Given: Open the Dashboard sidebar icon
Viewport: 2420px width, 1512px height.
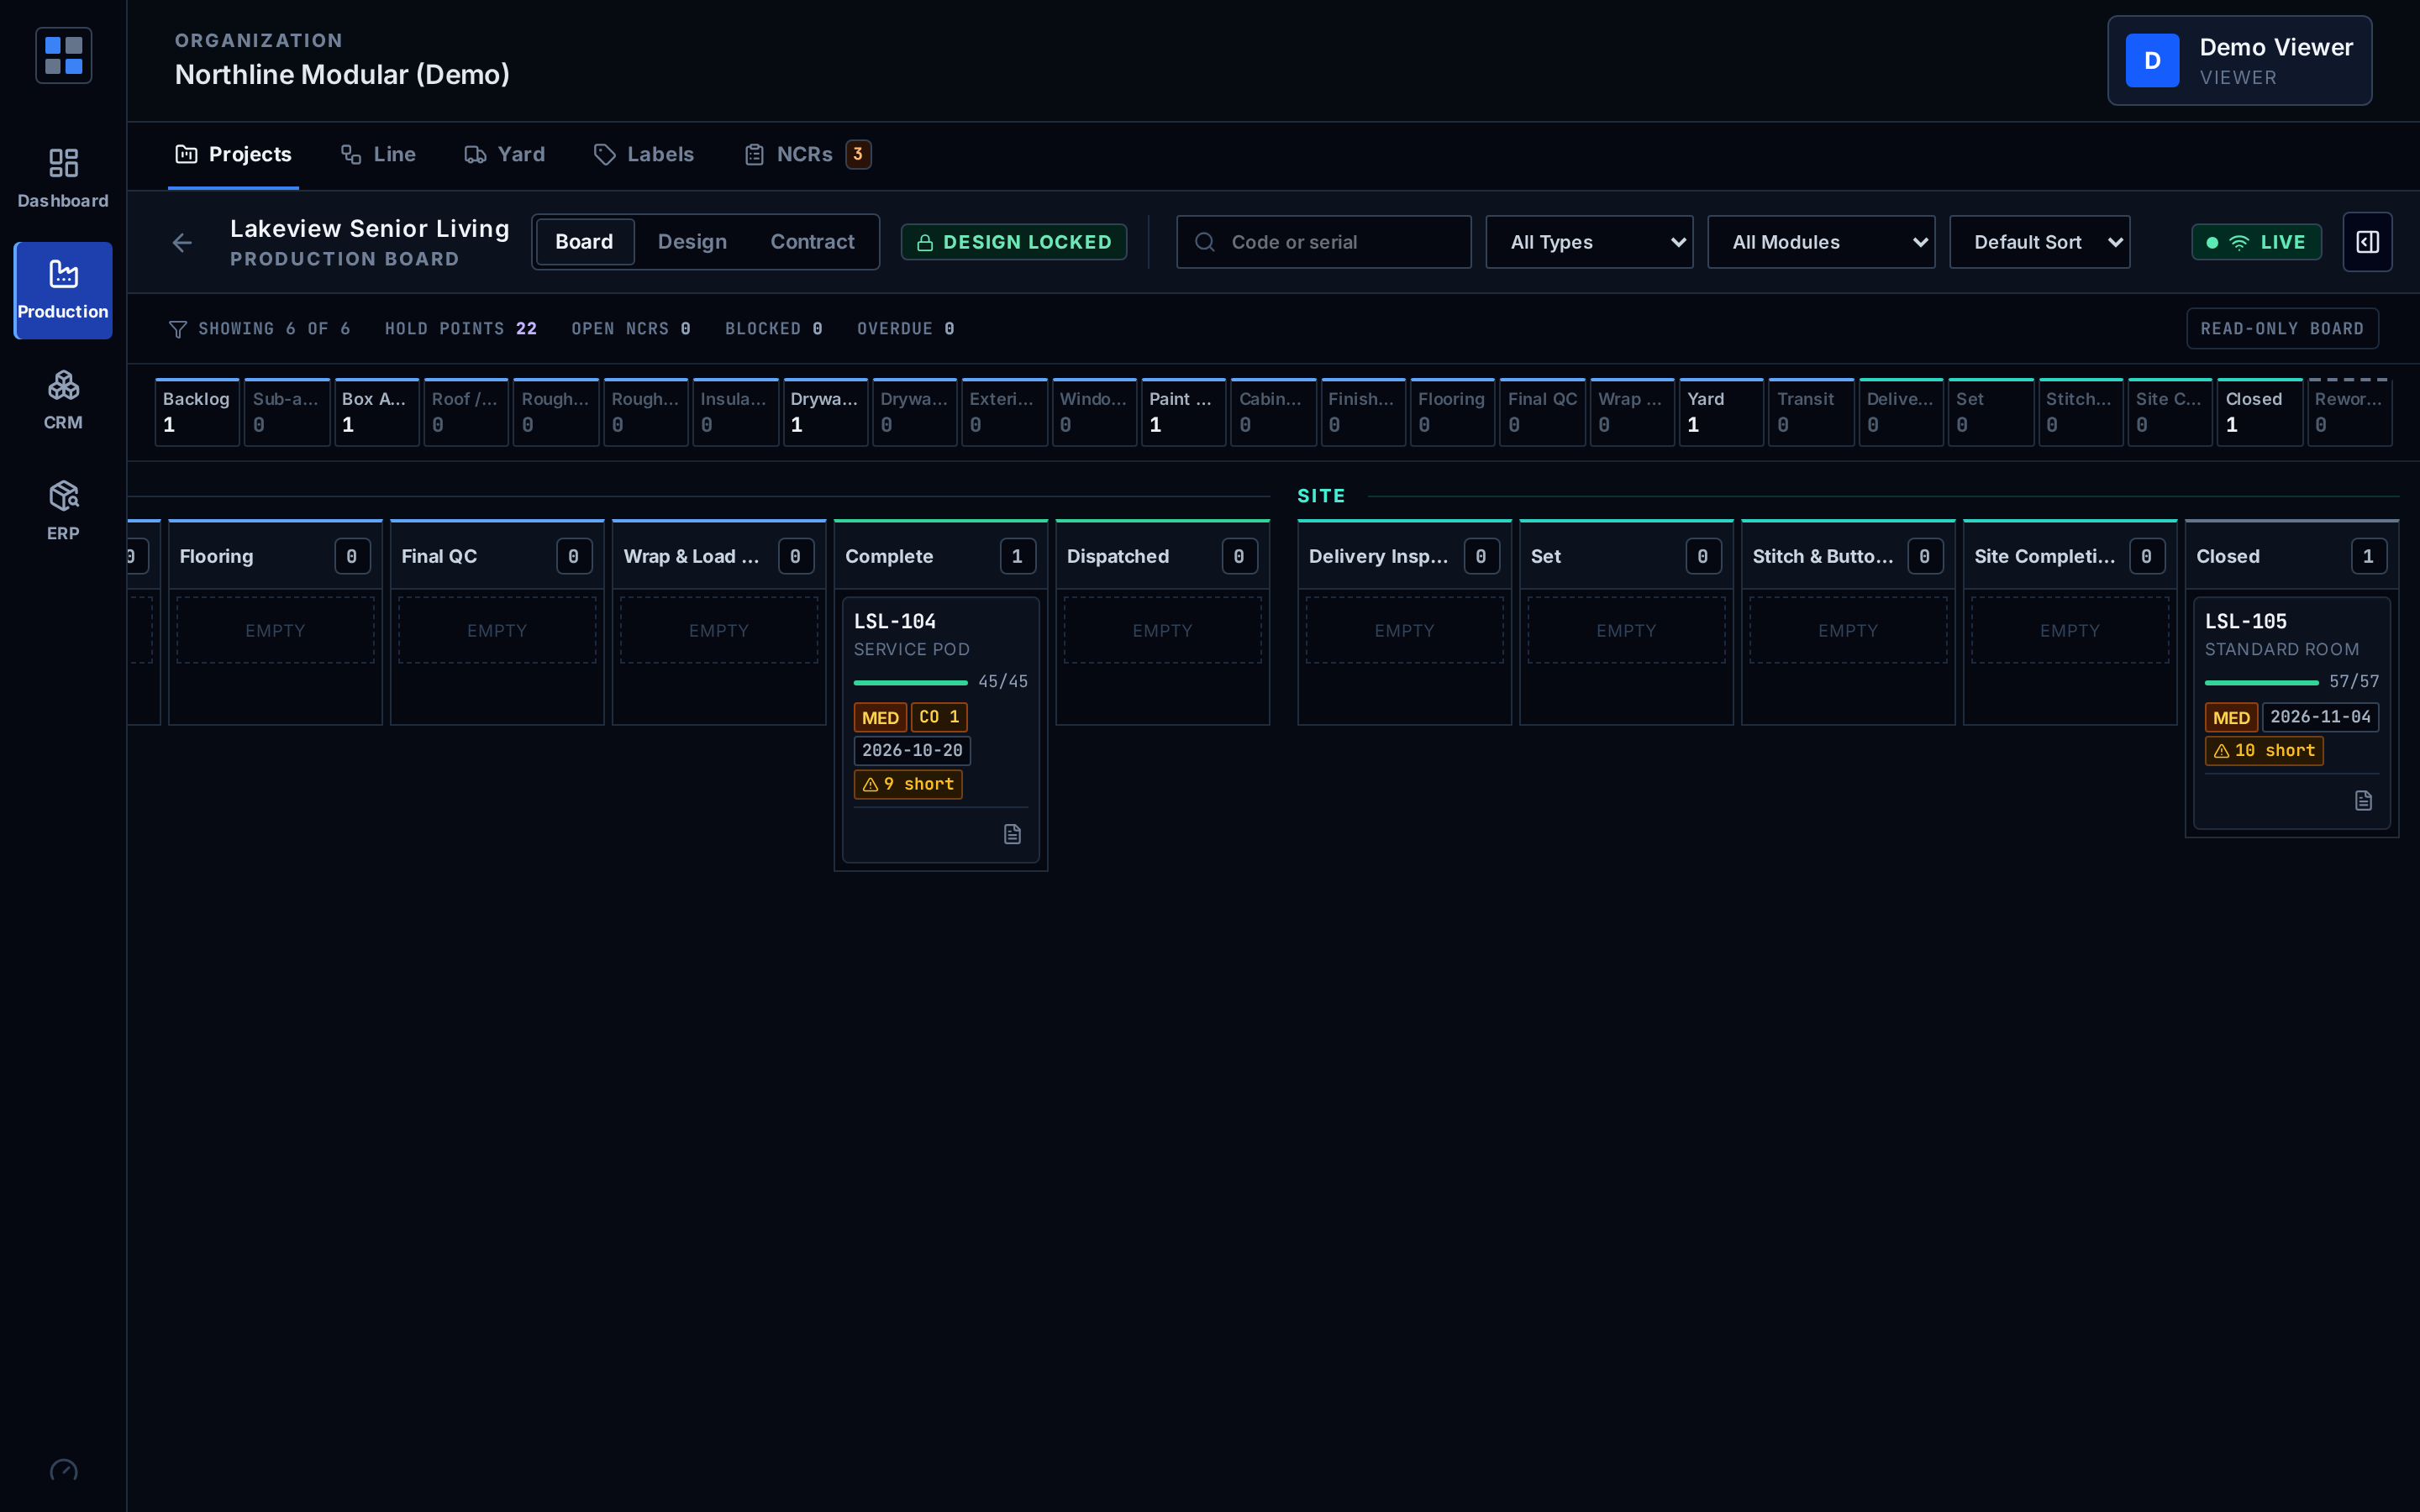Looking at the screenshot, I should point(63,178).
